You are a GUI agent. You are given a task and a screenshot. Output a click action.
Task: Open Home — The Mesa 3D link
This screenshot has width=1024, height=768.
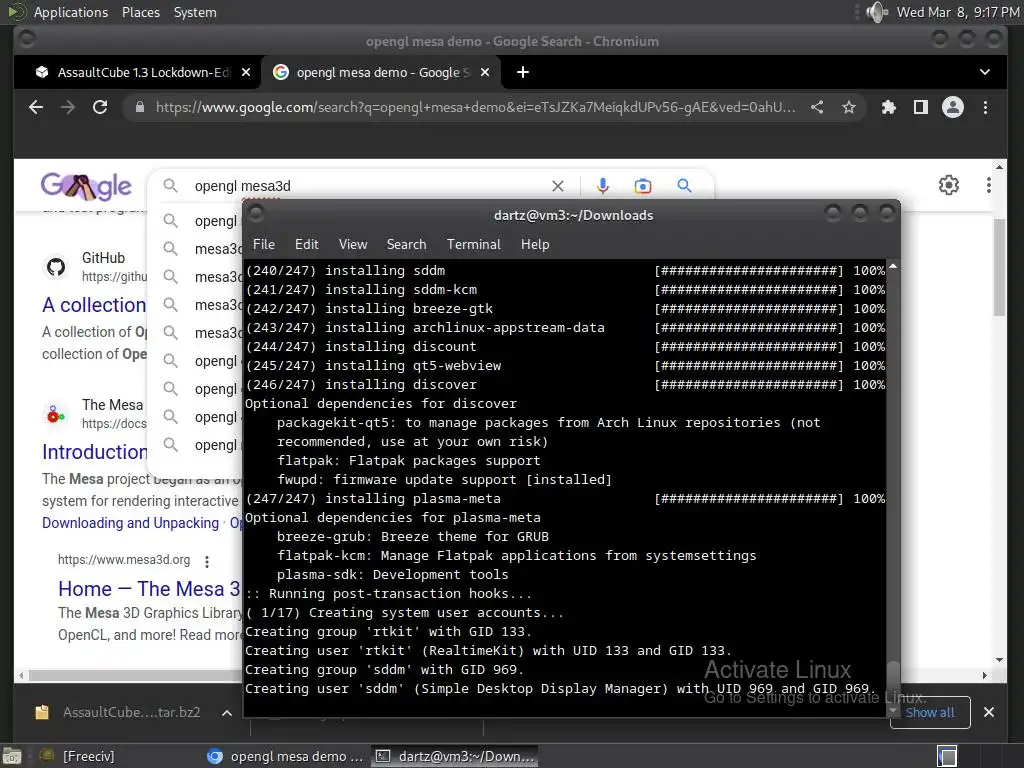click(150, 589)
